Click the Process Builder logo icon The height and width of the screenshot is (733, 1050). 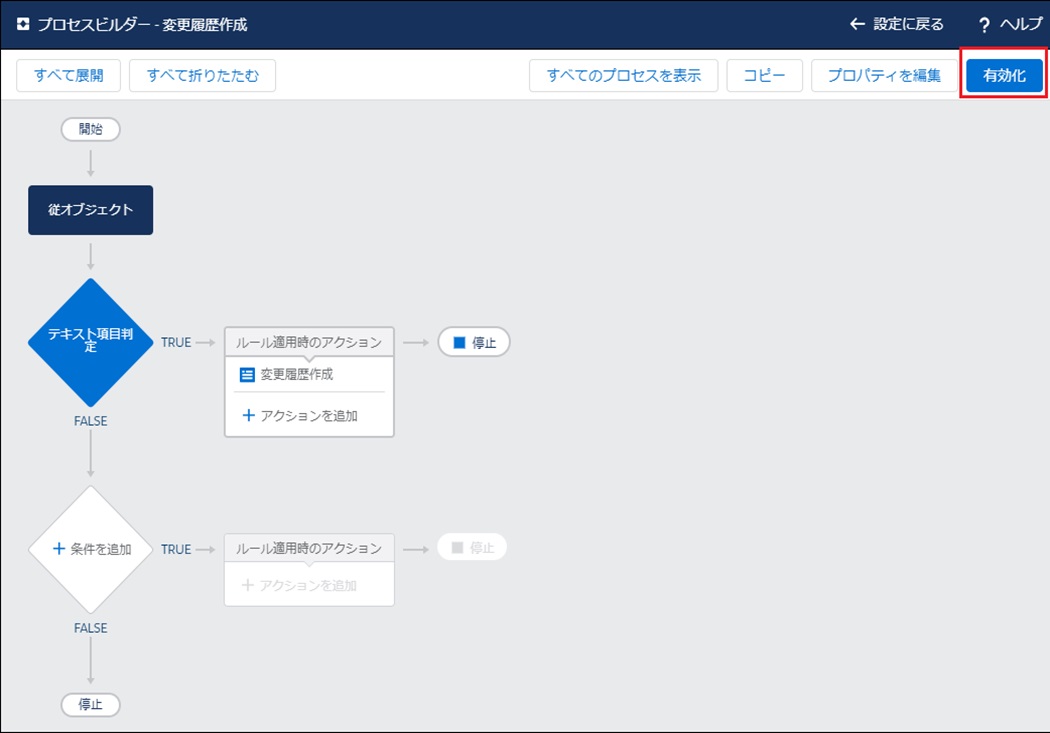[x=23, y=24]
